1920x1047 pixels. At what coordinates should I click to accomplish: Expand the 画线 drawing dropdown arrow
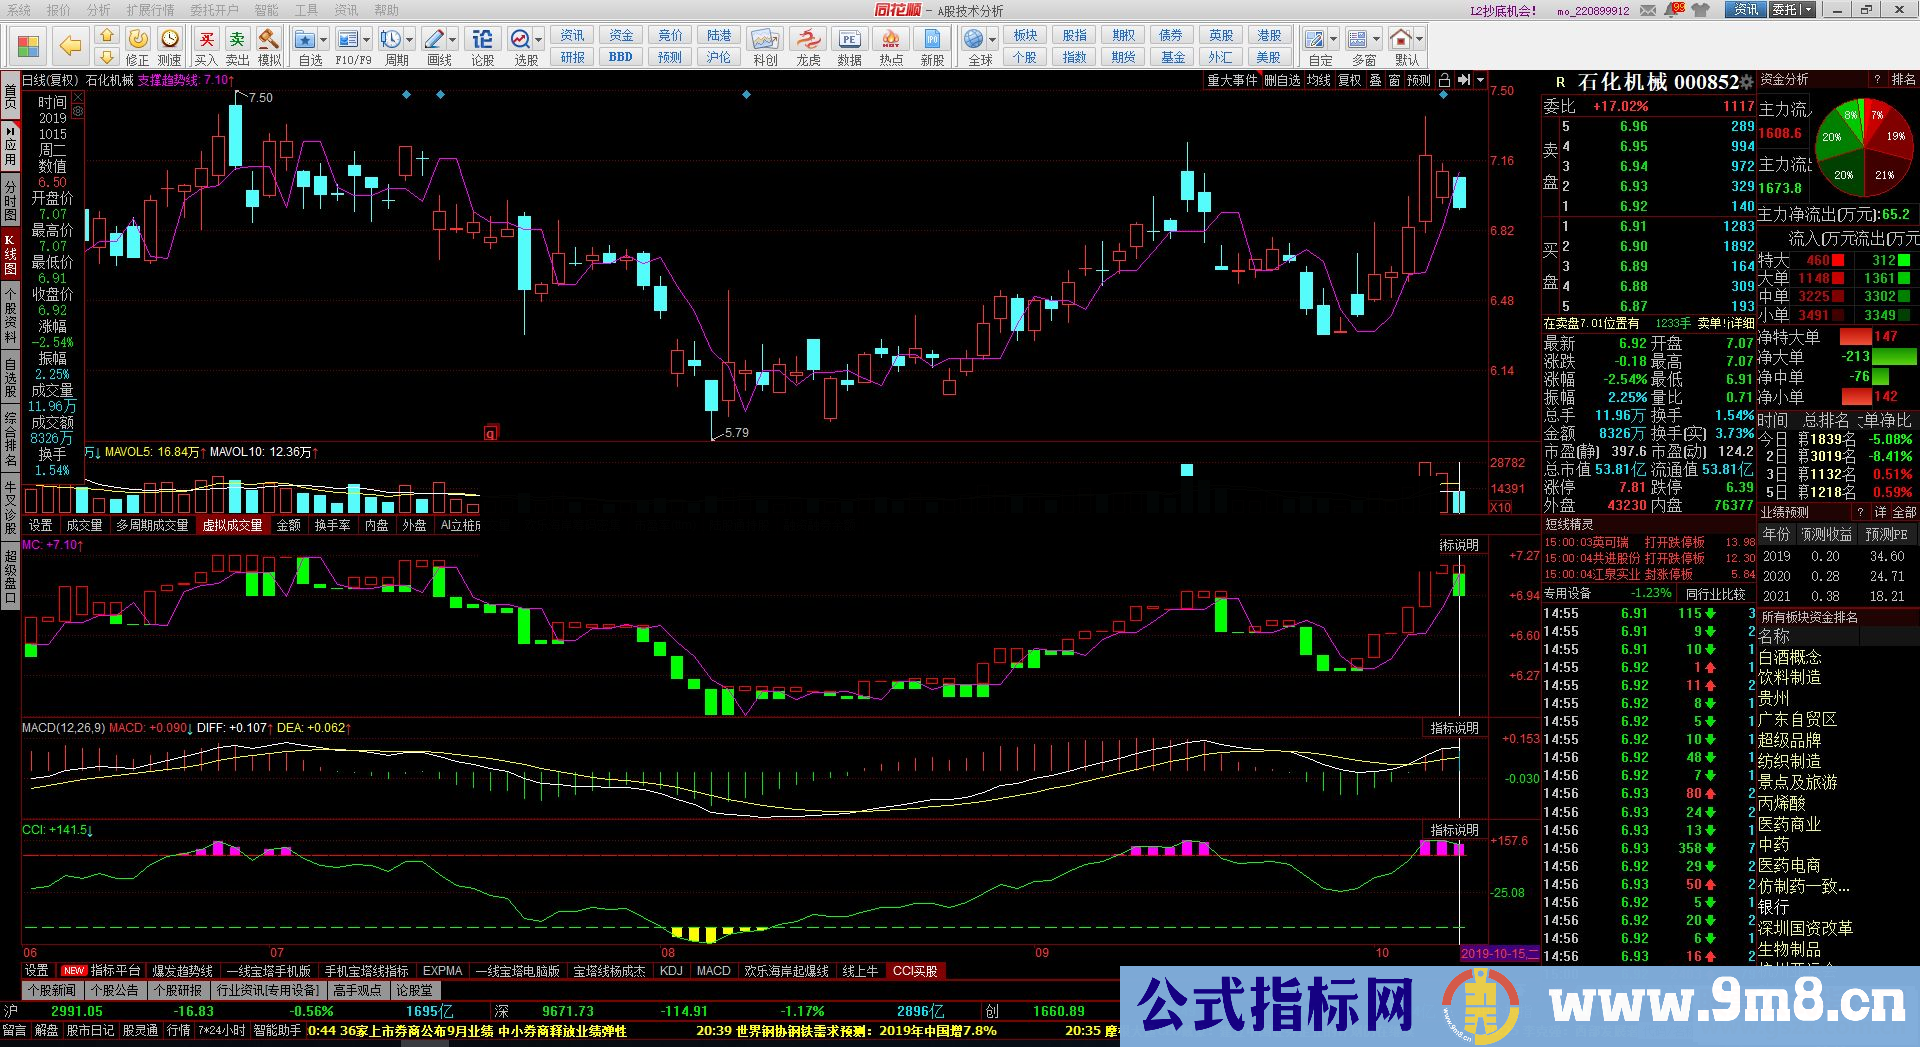coord(453,40)
